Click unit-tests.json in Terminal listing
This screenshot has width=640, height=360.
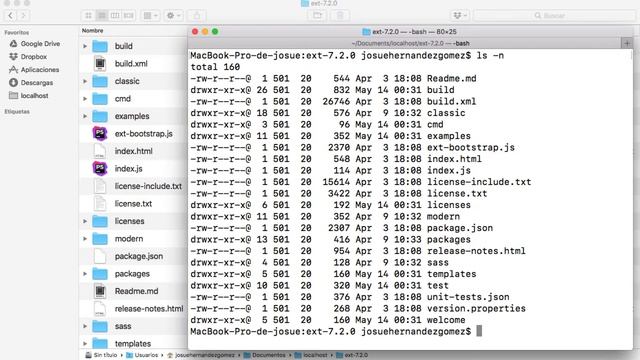[x=468, y=297]
